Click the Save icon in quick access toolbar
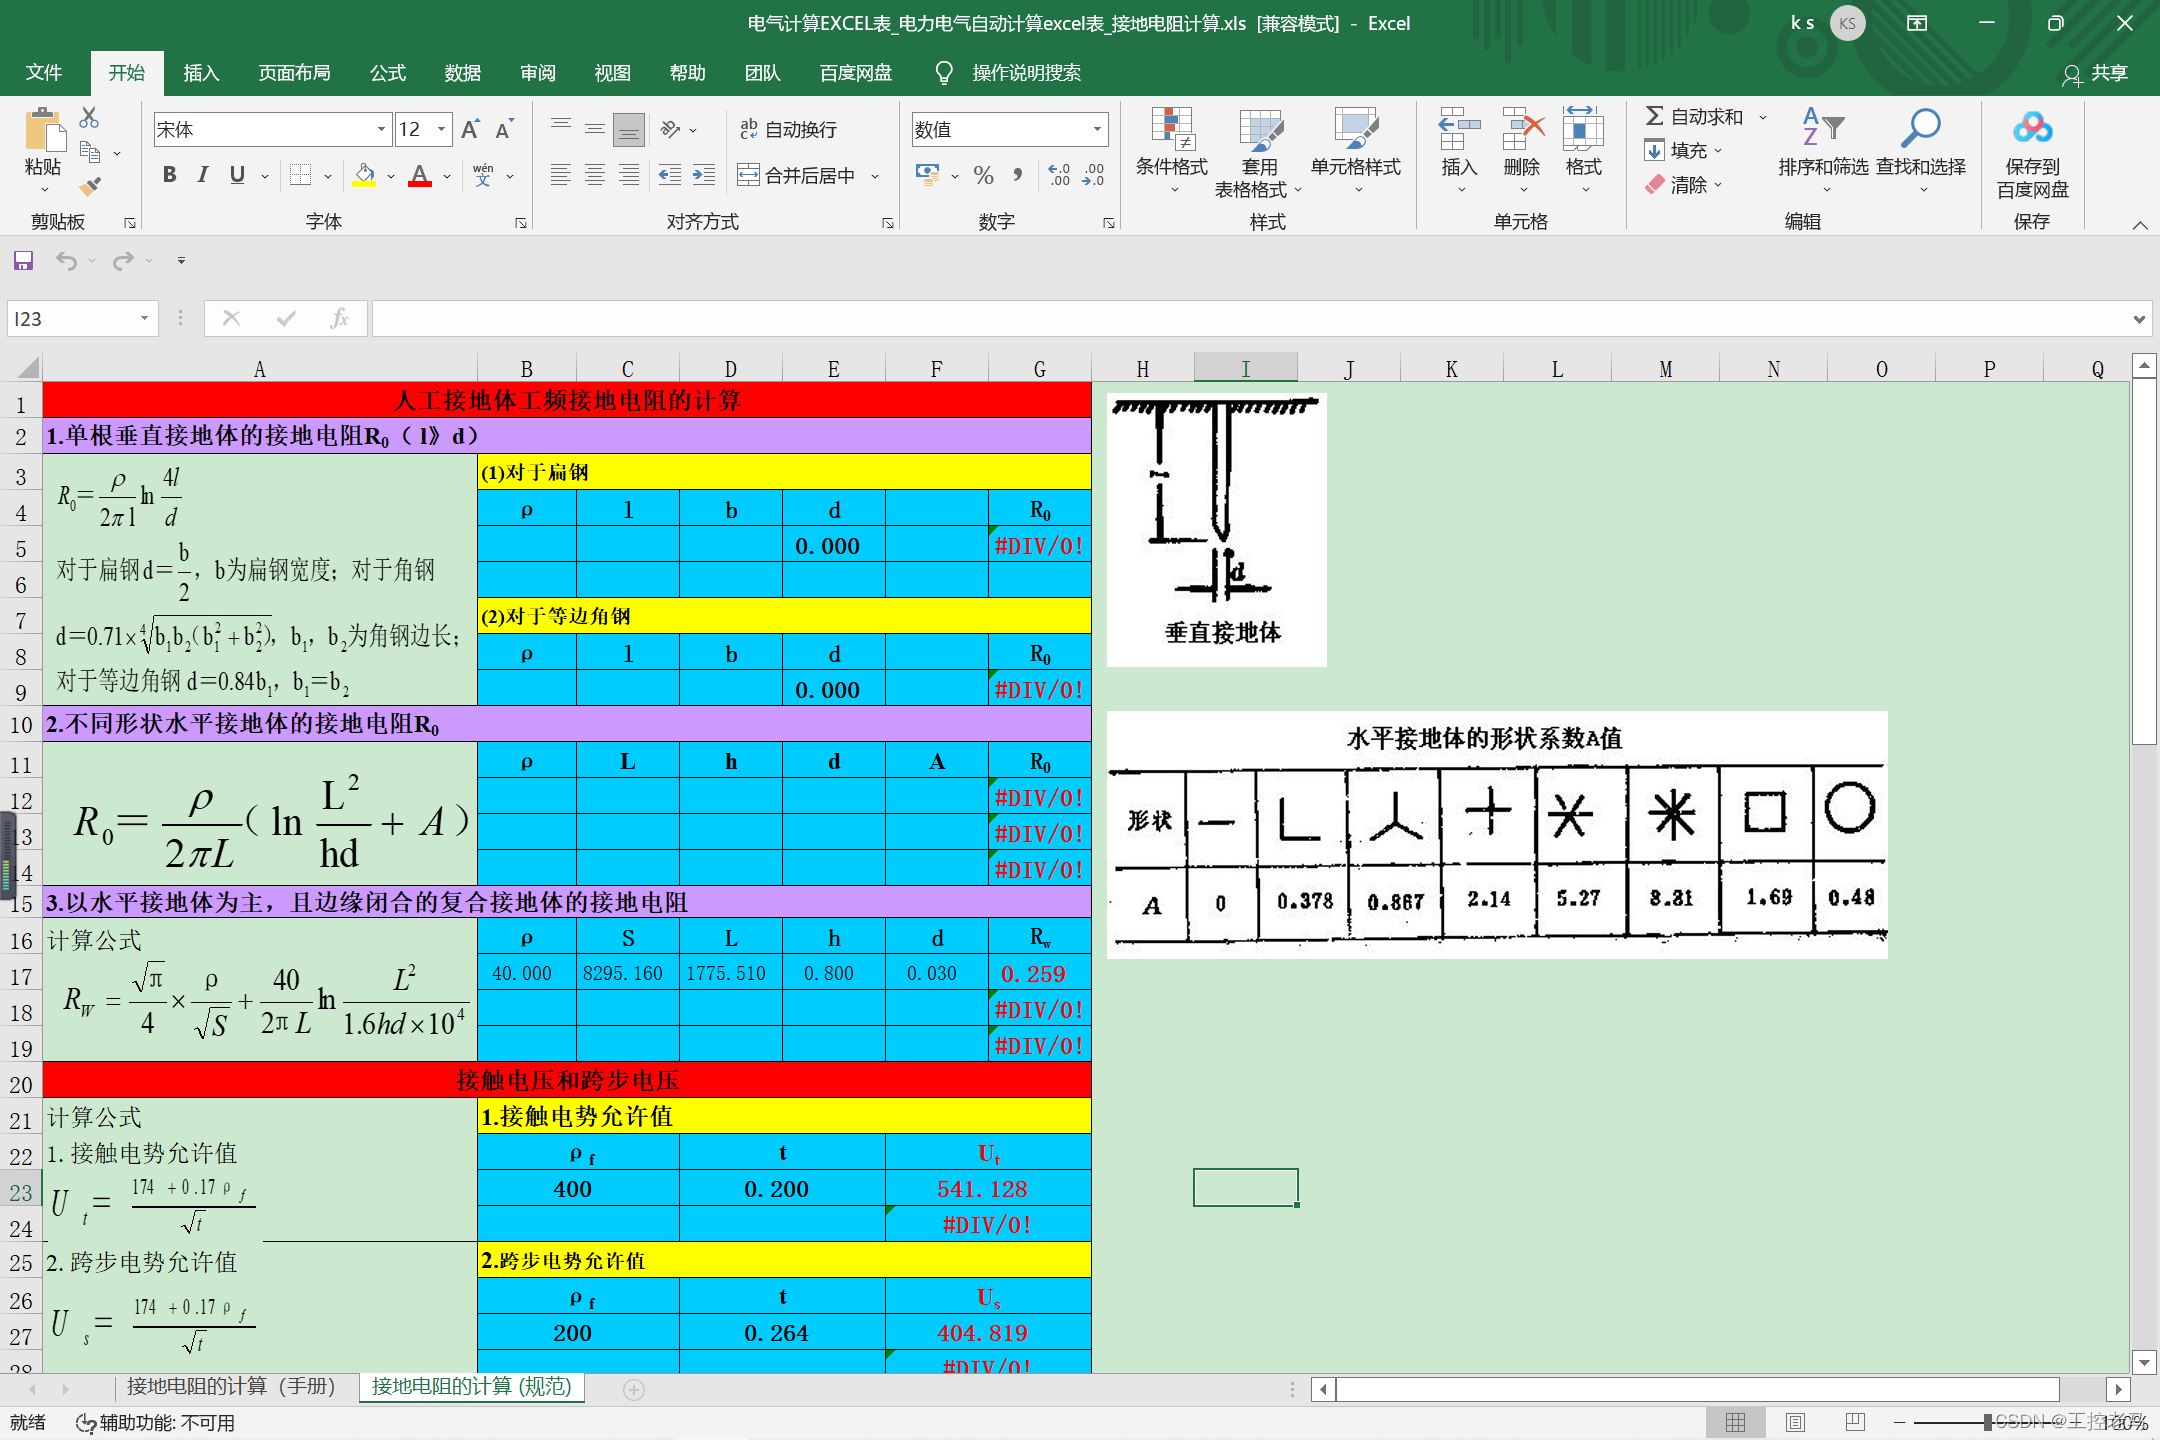 point(23,261)
